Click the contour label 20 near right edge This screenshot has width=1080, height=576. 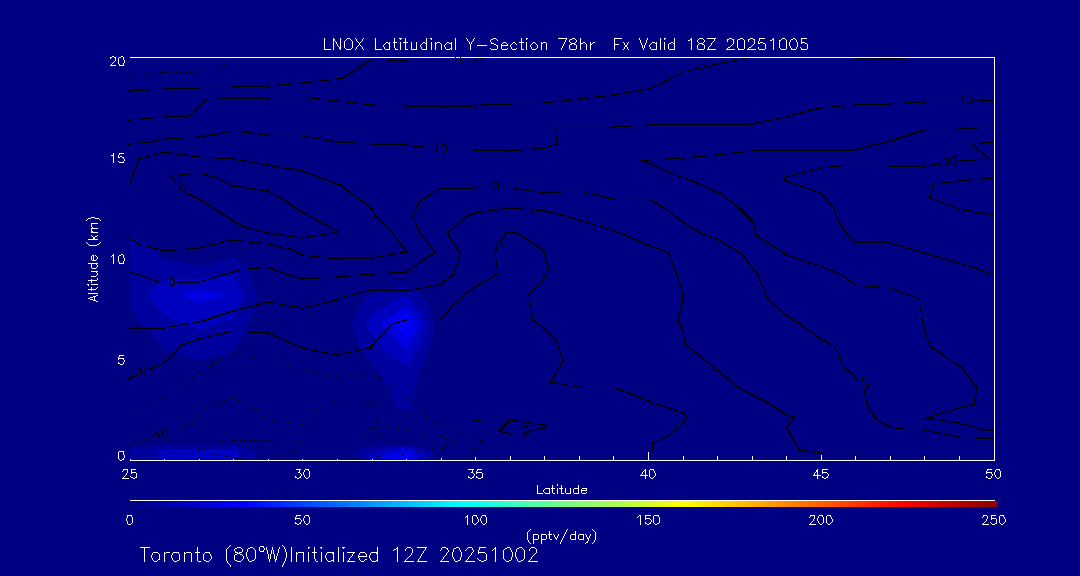tap(950, 161)
